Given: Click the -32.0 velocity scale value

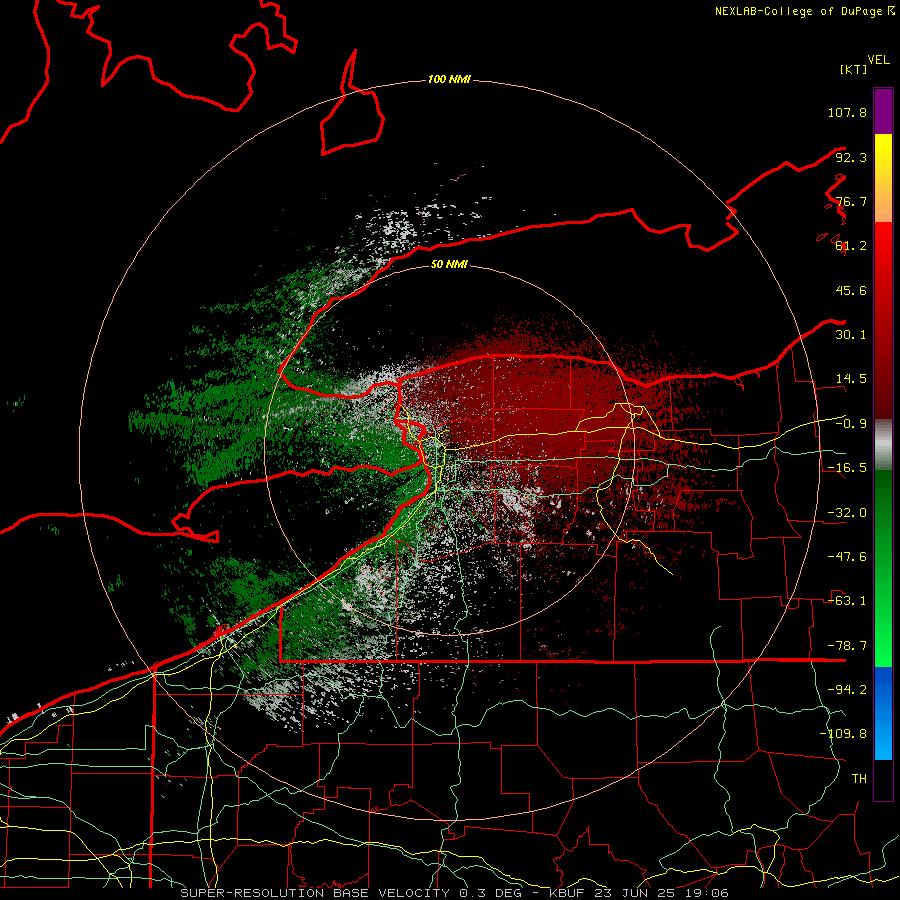Looking at the screenshot, I should pyautogui.click(x=847, y=513).
